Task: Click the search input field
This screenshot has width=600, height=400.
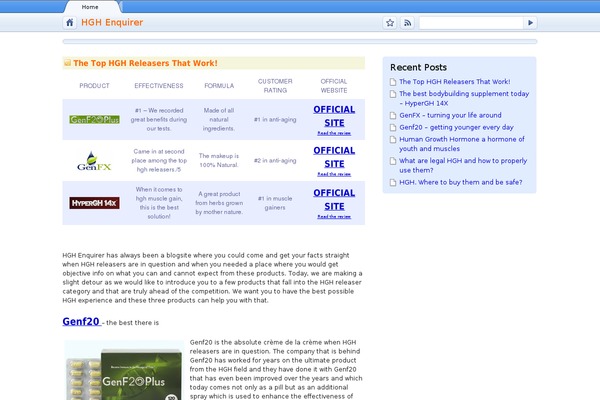Action: point(471,23)
